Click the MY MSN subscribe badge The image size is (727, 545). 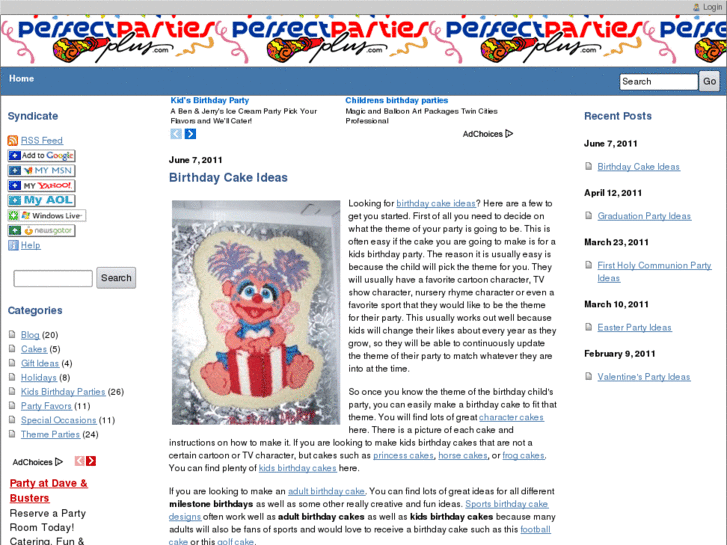coord(41,171)
